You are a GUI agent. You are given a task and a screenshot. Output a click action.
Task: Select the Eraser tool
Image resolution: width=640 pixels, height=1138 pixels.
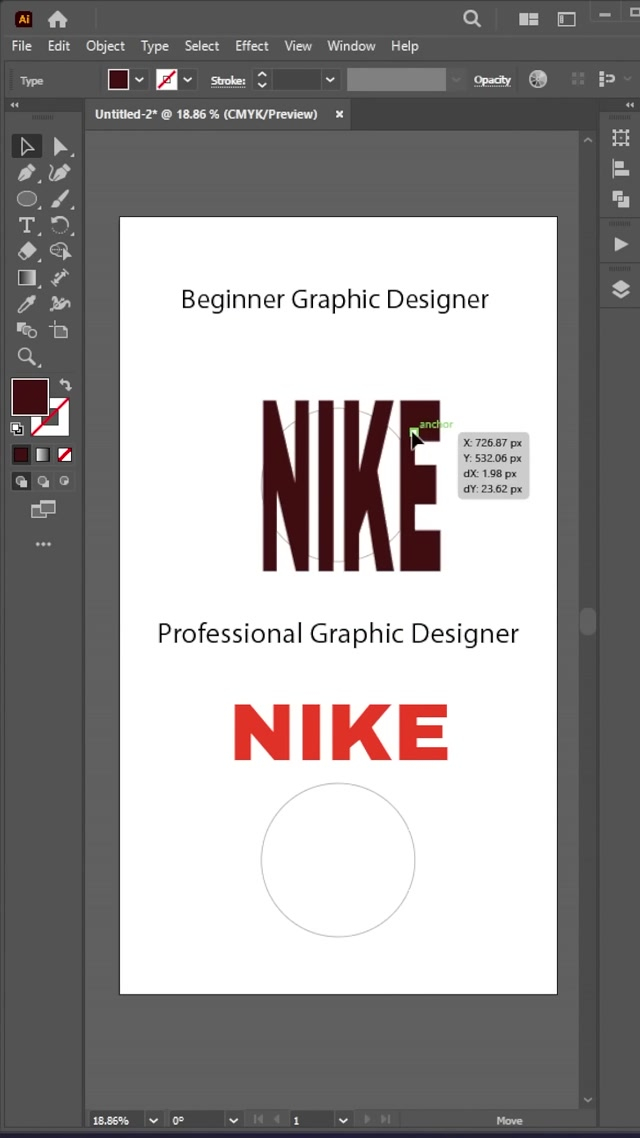pos(27,251)
